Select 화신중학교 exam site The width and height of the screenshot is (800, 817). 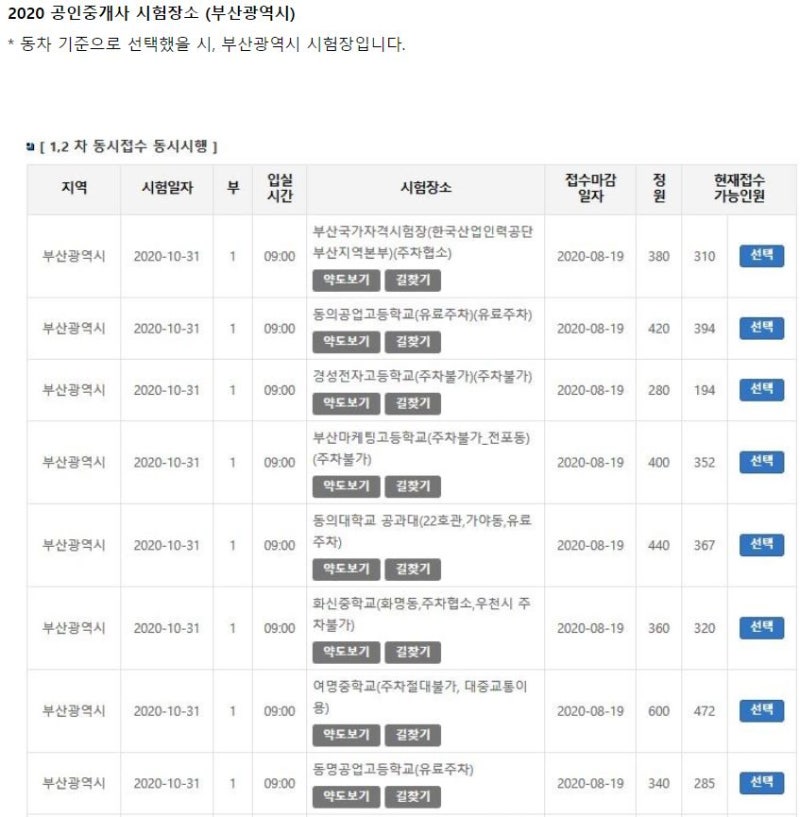tap(761, 628)
